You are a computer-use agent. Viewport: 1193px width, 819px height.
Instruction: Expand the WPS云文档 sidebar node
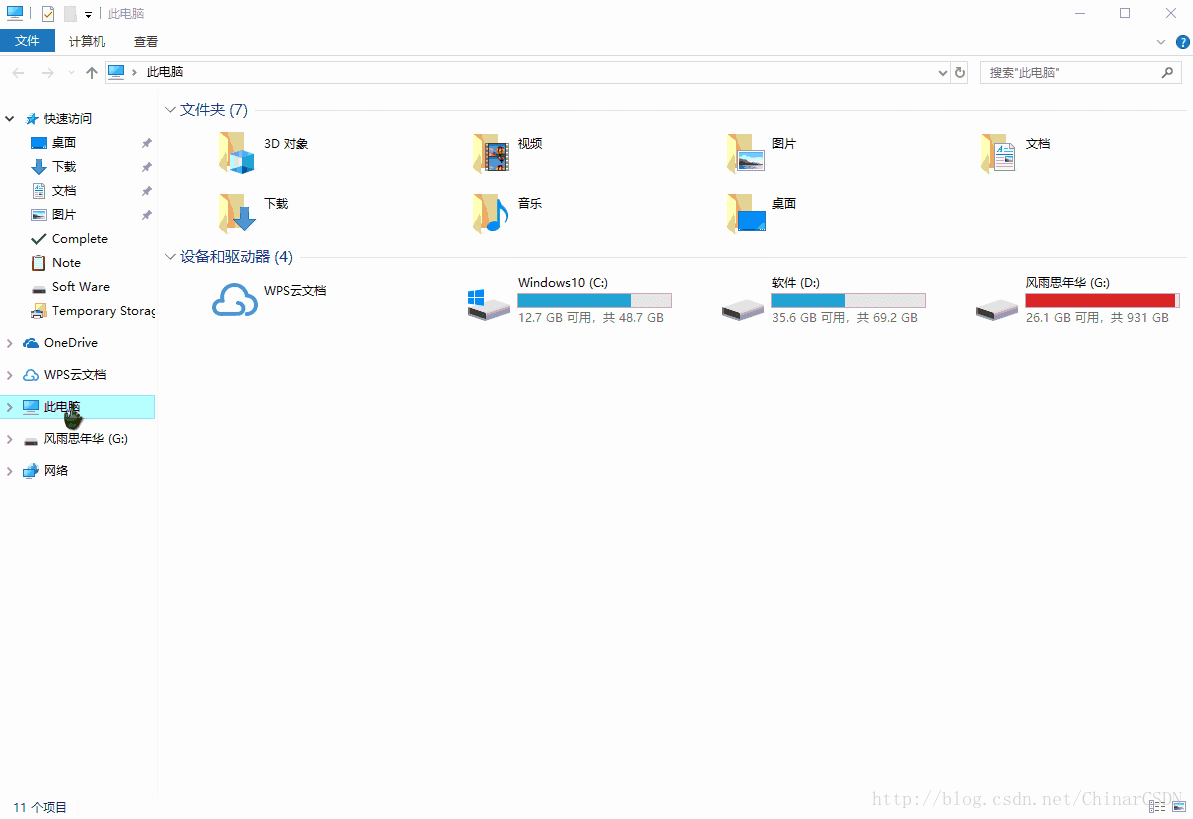10,375
